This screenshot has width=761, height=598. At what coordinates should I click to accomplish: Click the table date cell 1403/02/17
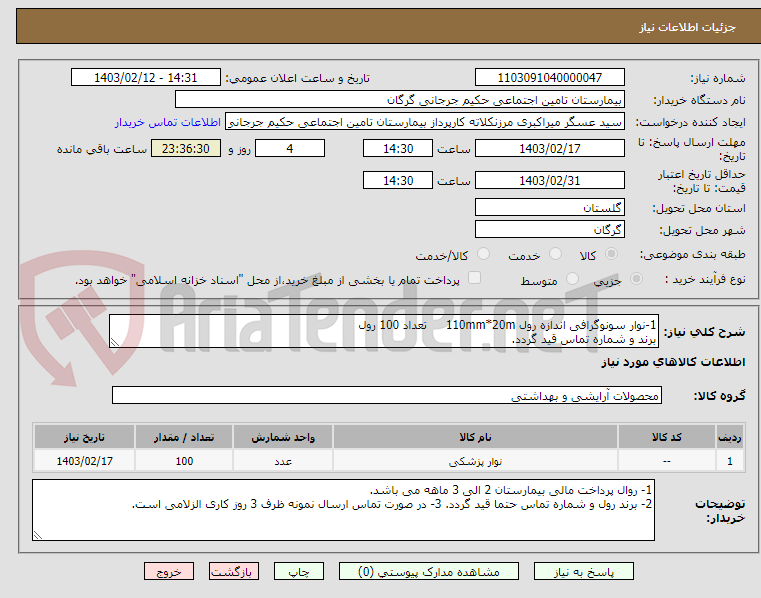[x=84, y=461]
